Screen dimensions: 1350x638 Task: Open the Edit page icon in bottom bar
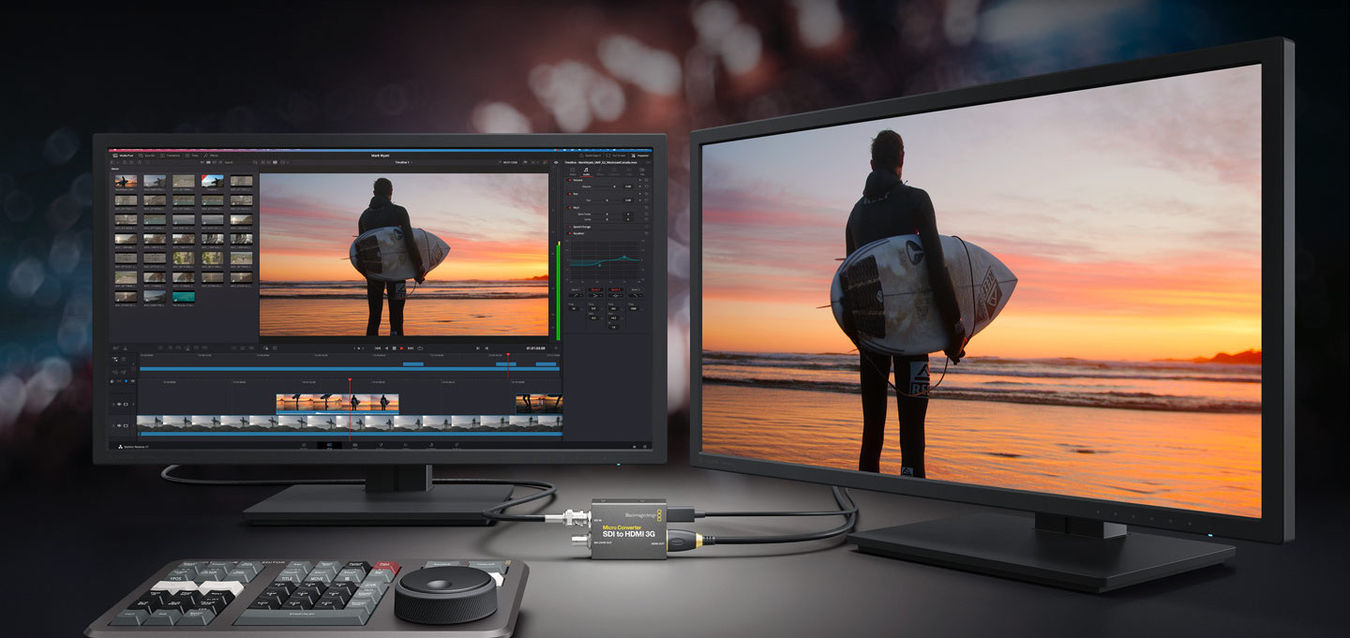(355, 445)
